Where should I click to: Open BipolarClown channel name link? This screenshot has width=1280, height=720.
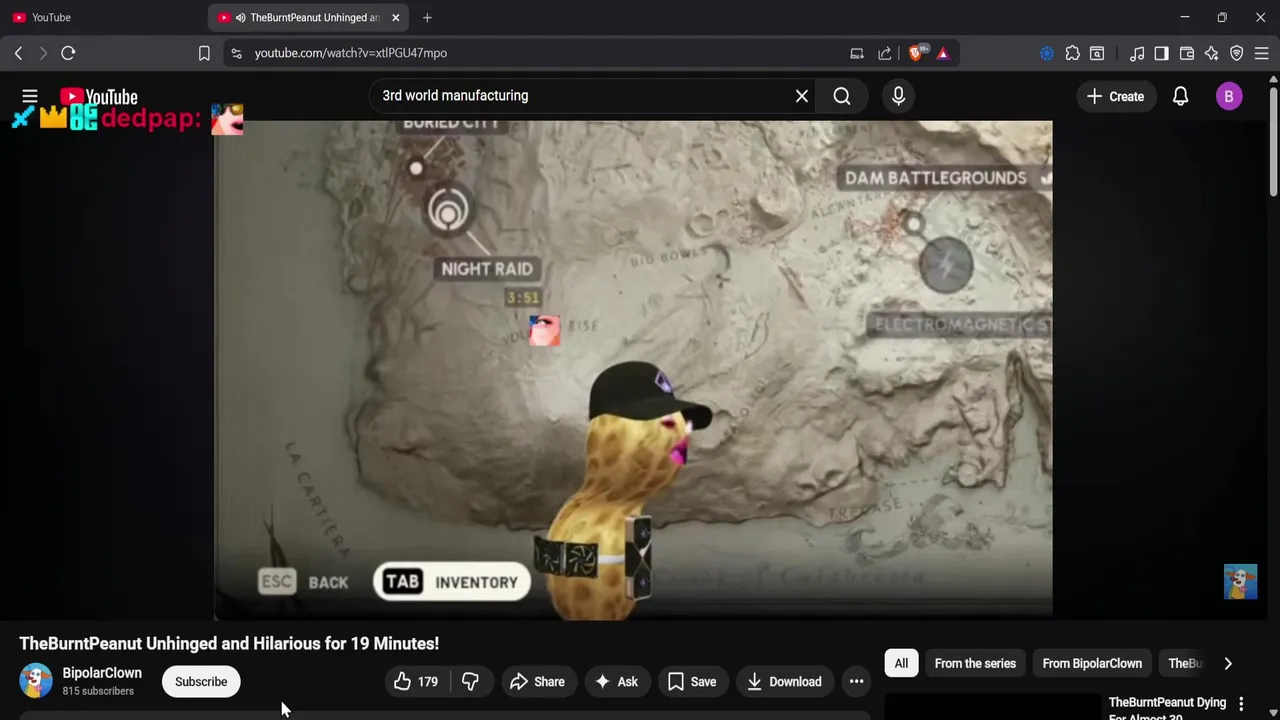pyautogui.click(x=102, y=673)
